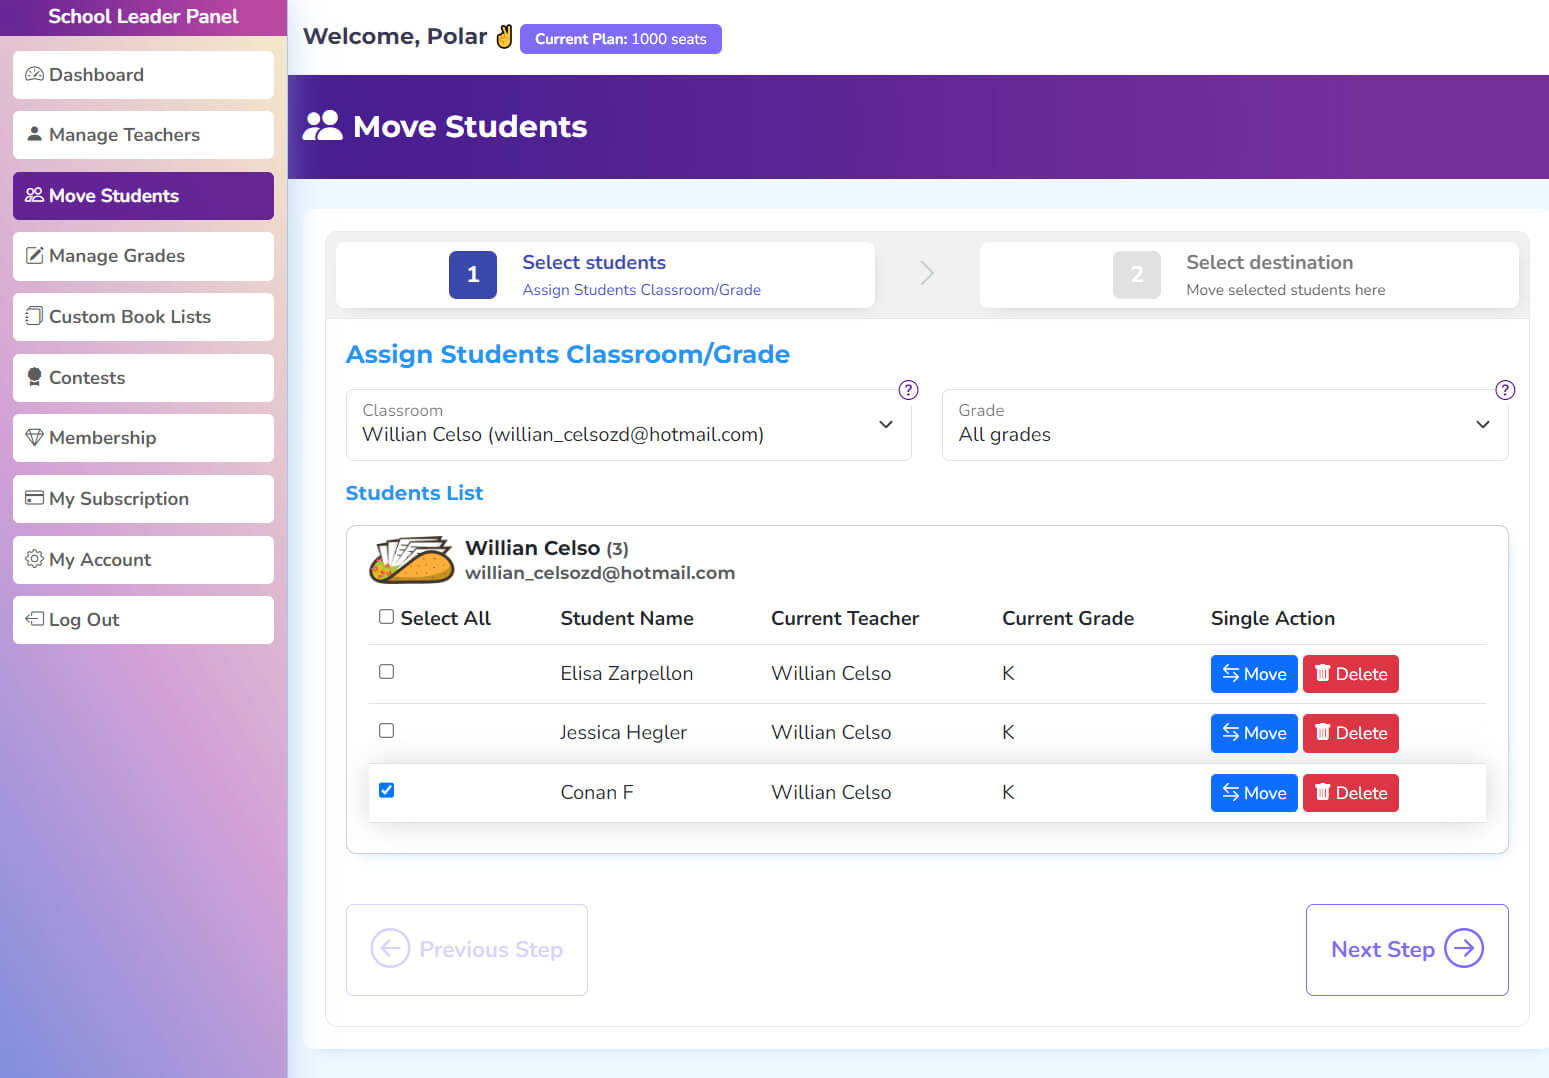Click the Current Plan 1000 seats badge
Screen dimensions: 1549x1078
(x=620, y=39)
